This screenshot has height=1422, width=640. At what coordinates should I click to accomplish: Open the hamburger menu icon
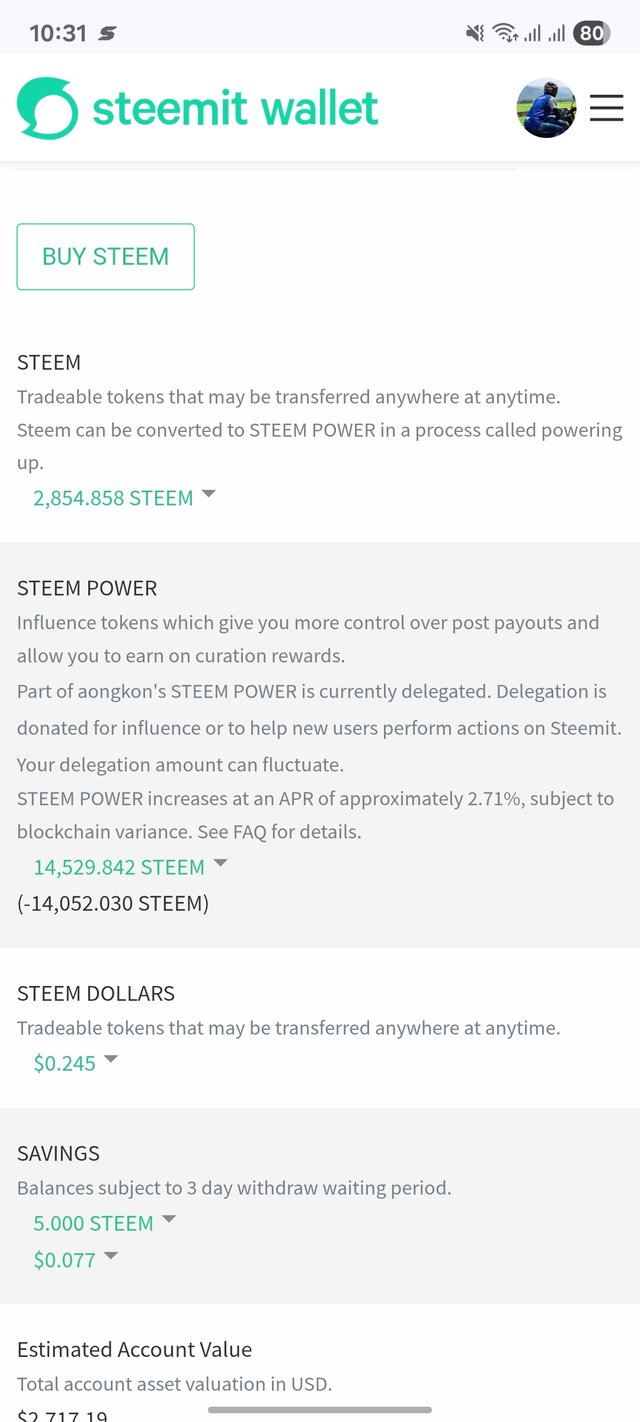[606, 107]
